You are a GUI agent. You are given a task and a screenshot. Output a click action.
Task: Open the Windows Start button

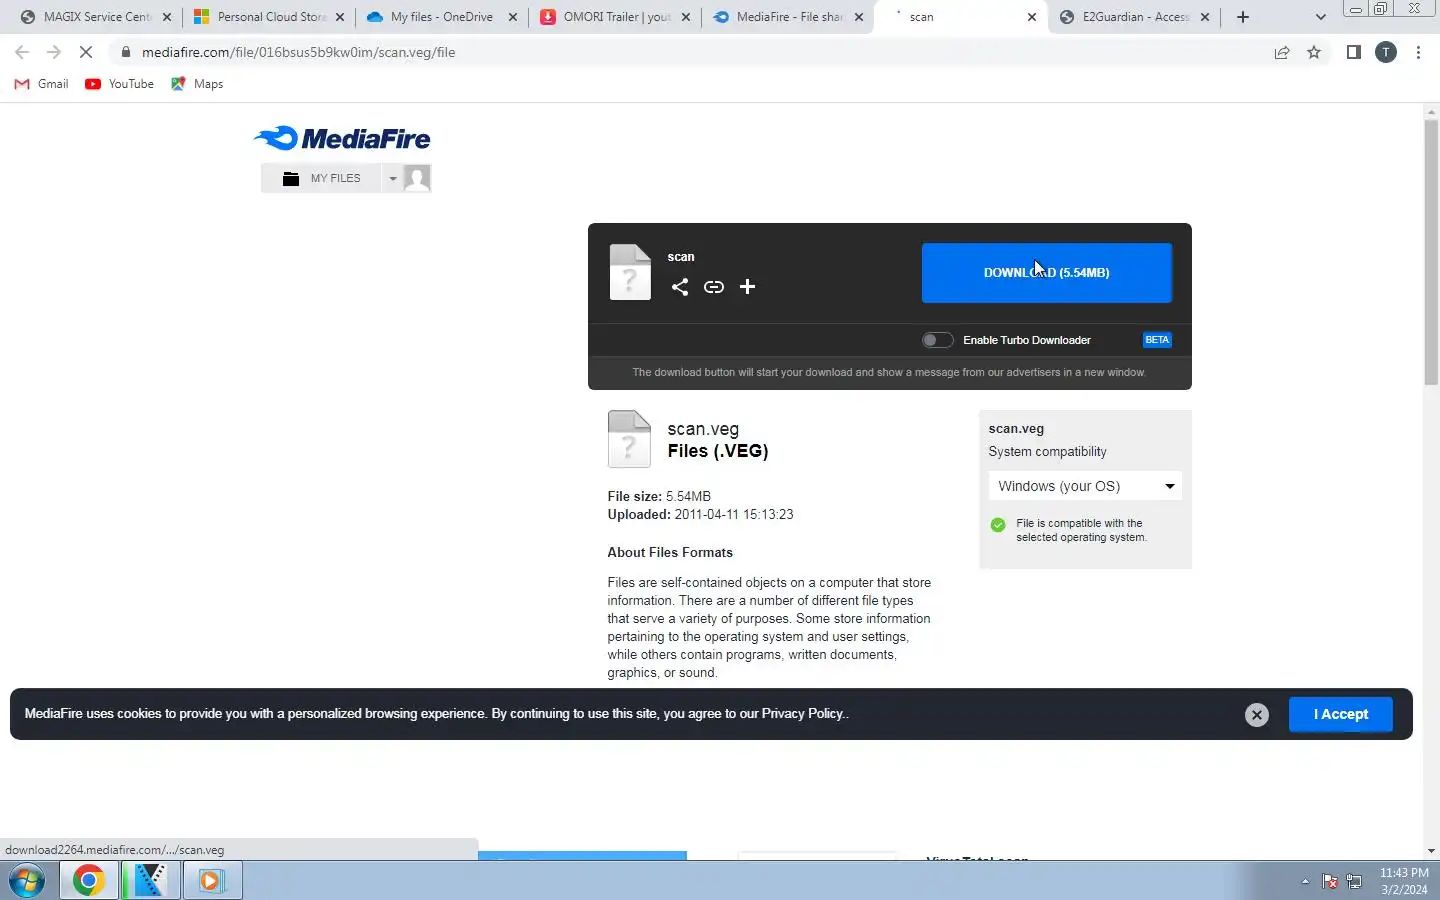27,881
